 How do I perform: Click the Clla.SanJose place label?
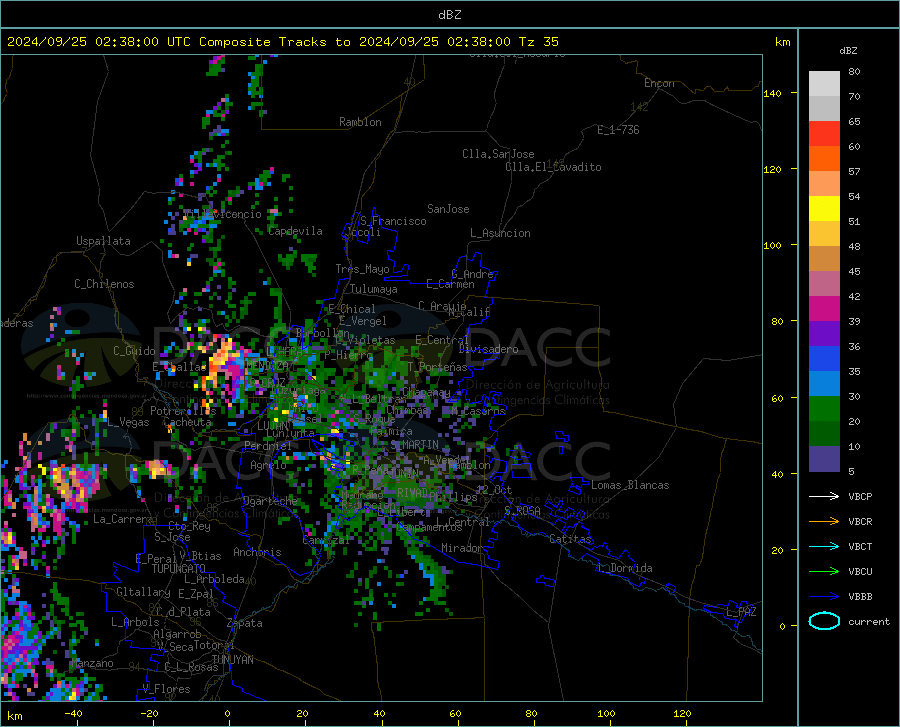tap(498, 154)
